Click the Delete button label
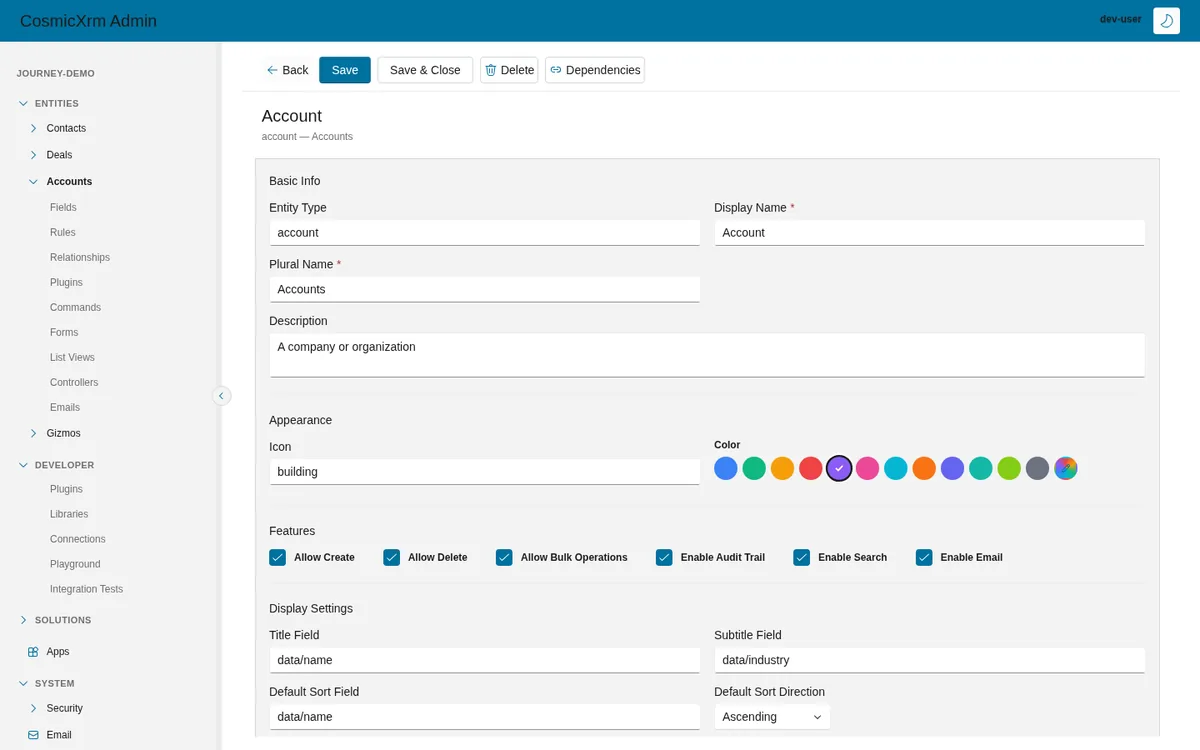1200x750 pixels. pos(517,70)
